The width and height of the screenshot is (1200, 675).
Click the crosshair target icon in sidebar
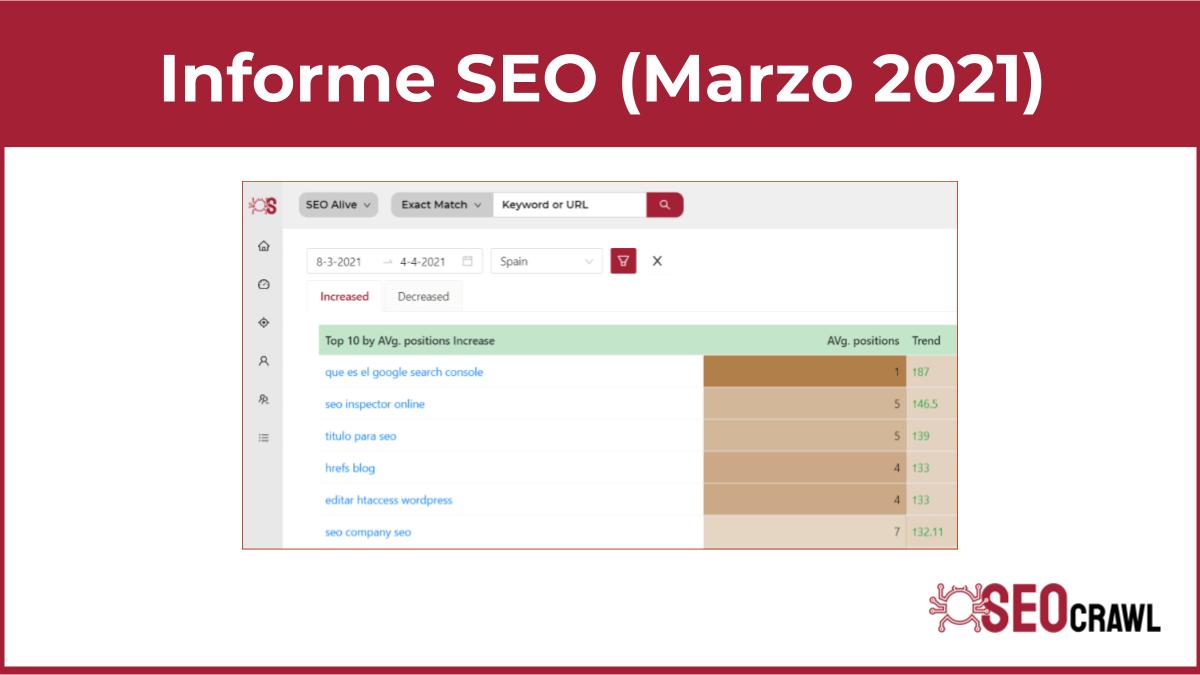[x=264, y=322]
